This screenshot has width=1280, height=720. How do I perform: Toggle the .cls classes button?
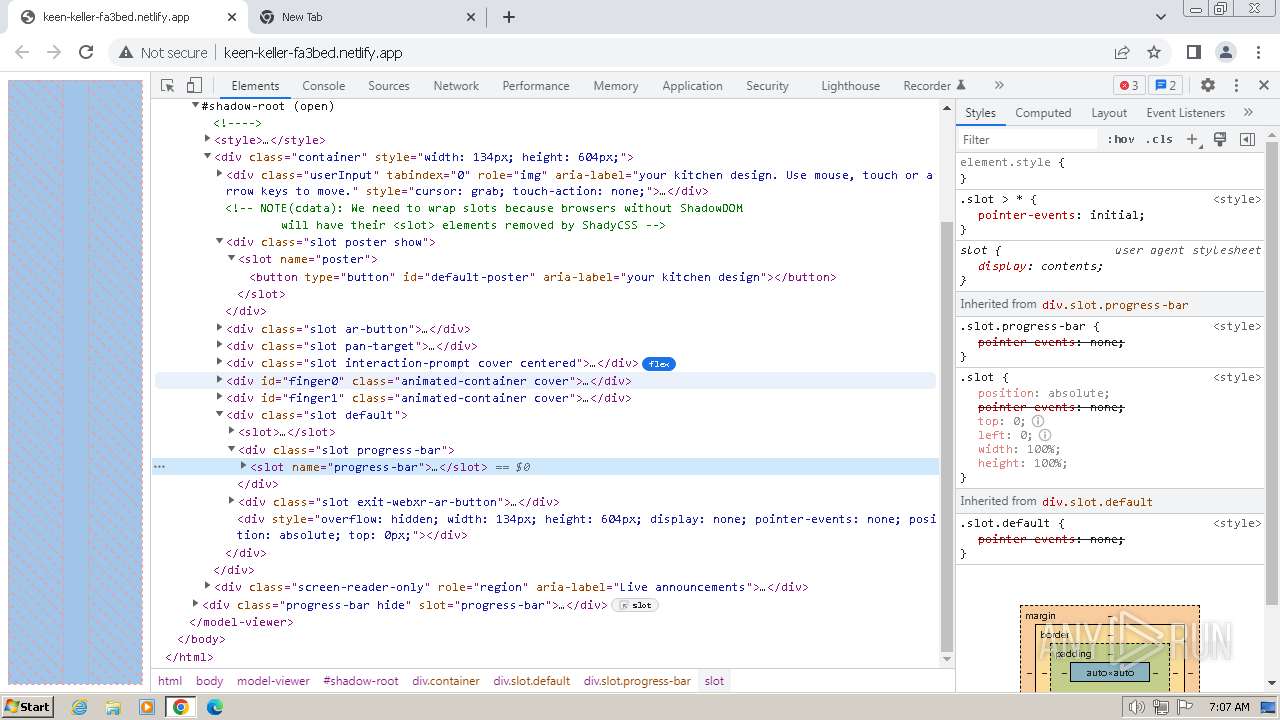(x=1159, y=140)
